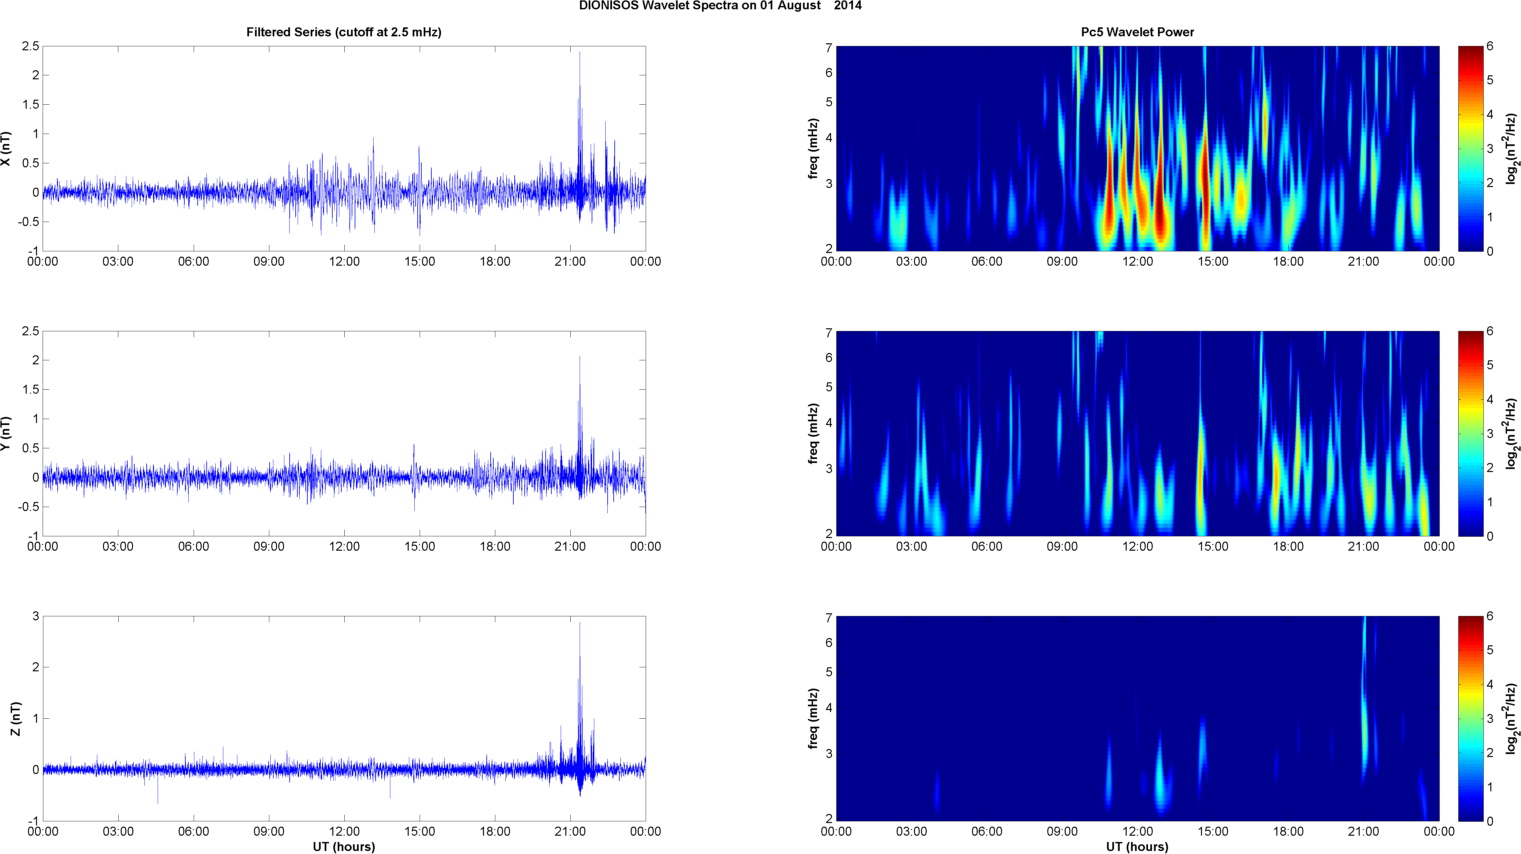The width and height of the screenshot is (1521, 854).
Task: Click 'freq (mHz)' label of the Y-component spectrogram
Action: coord(814,434)
